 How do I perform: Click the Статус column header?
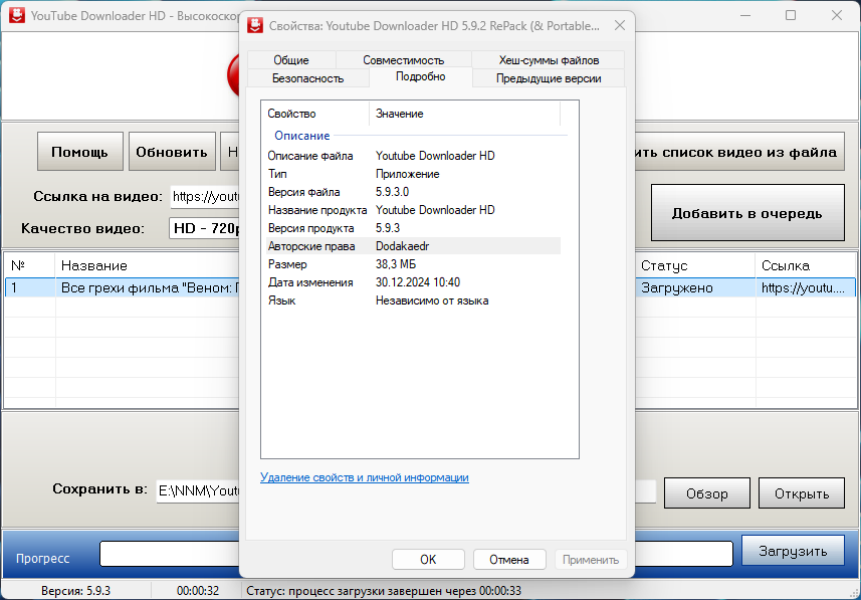tap(695, 266)
